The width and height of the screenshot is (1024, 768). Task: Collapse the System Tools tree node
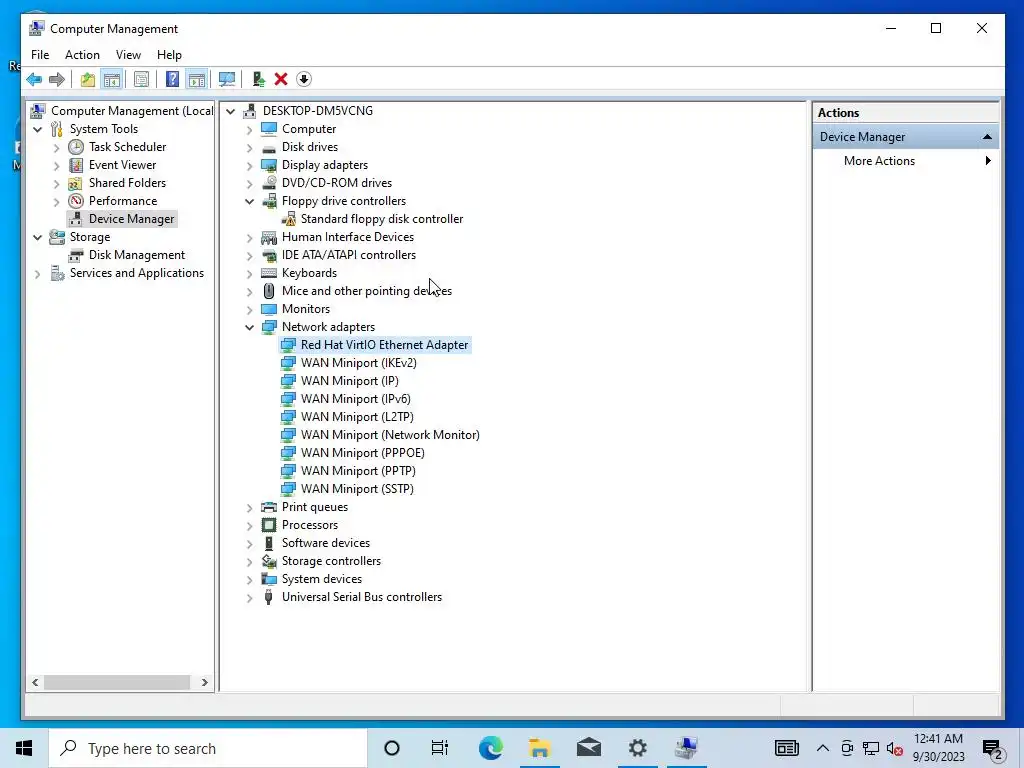point(38,129)
